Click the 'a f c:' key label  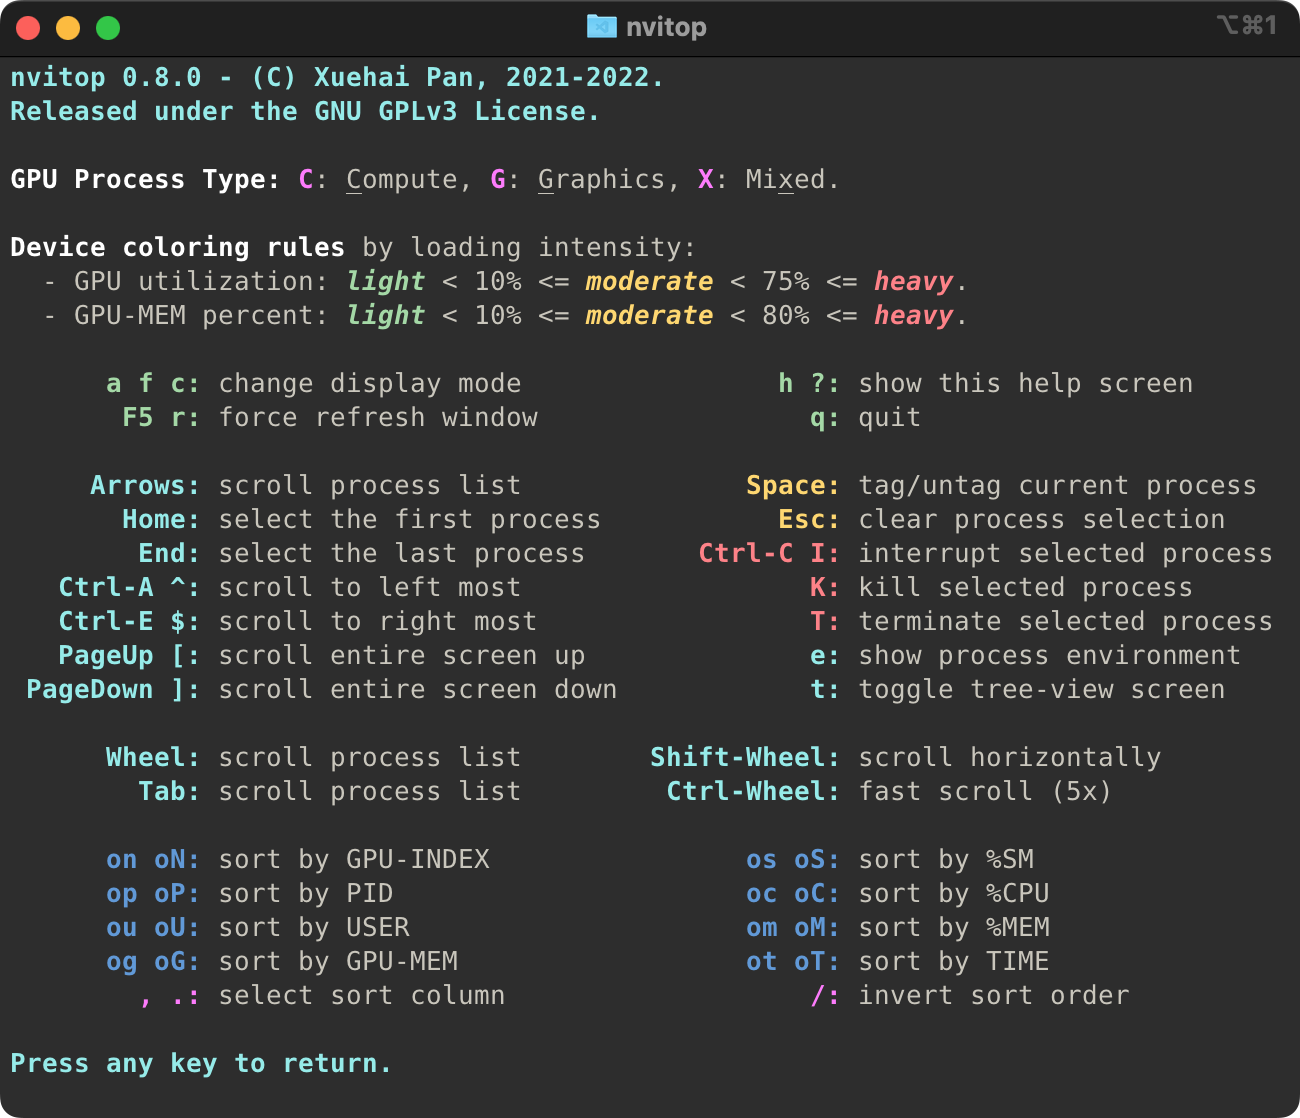tap(153, 383)
